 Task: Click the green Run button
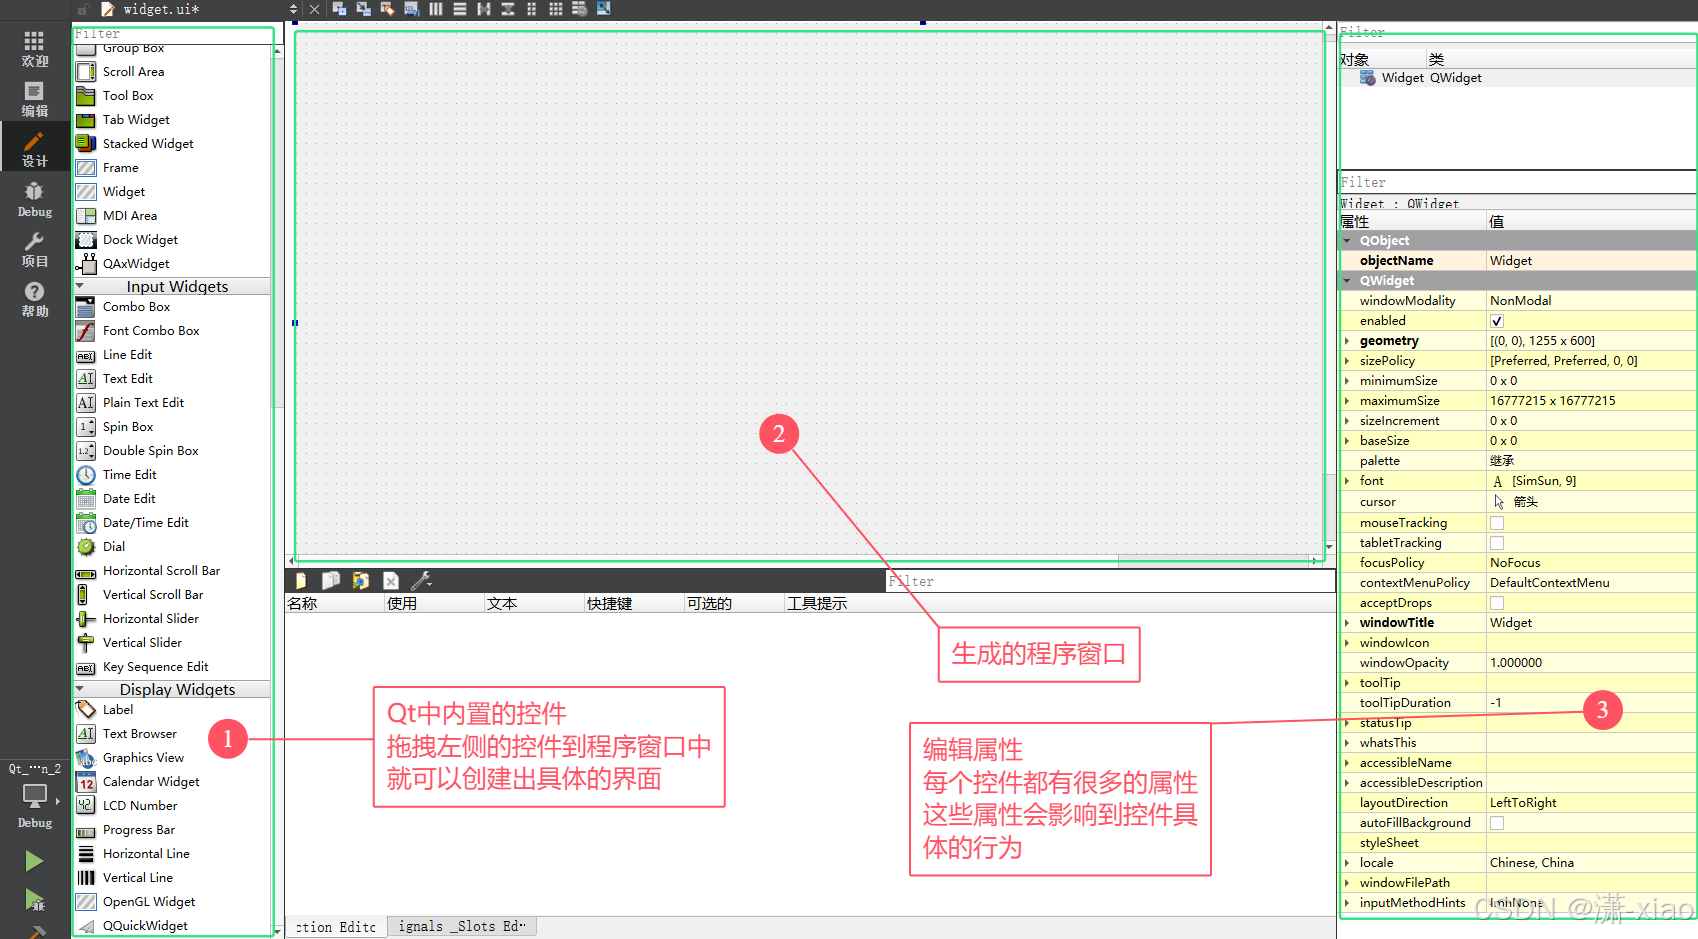34,861
